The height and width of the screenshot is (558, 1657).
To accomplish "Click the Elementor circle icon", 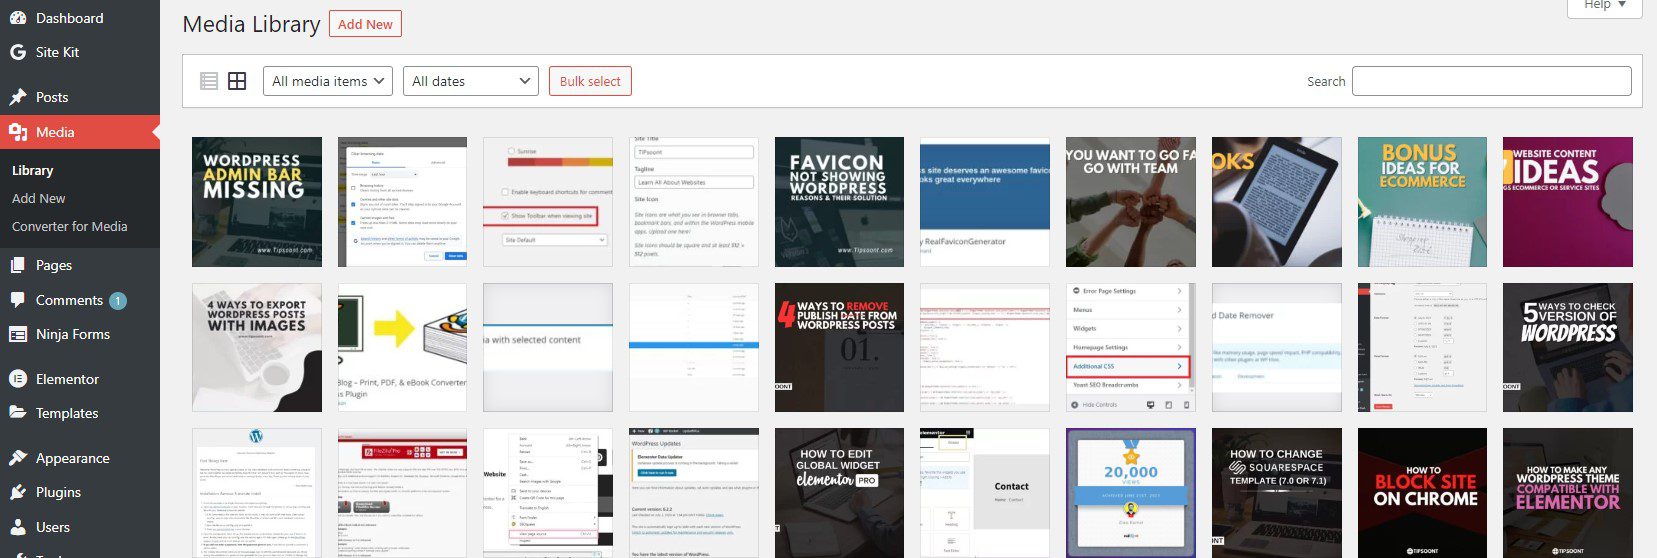I will [17, 379].
